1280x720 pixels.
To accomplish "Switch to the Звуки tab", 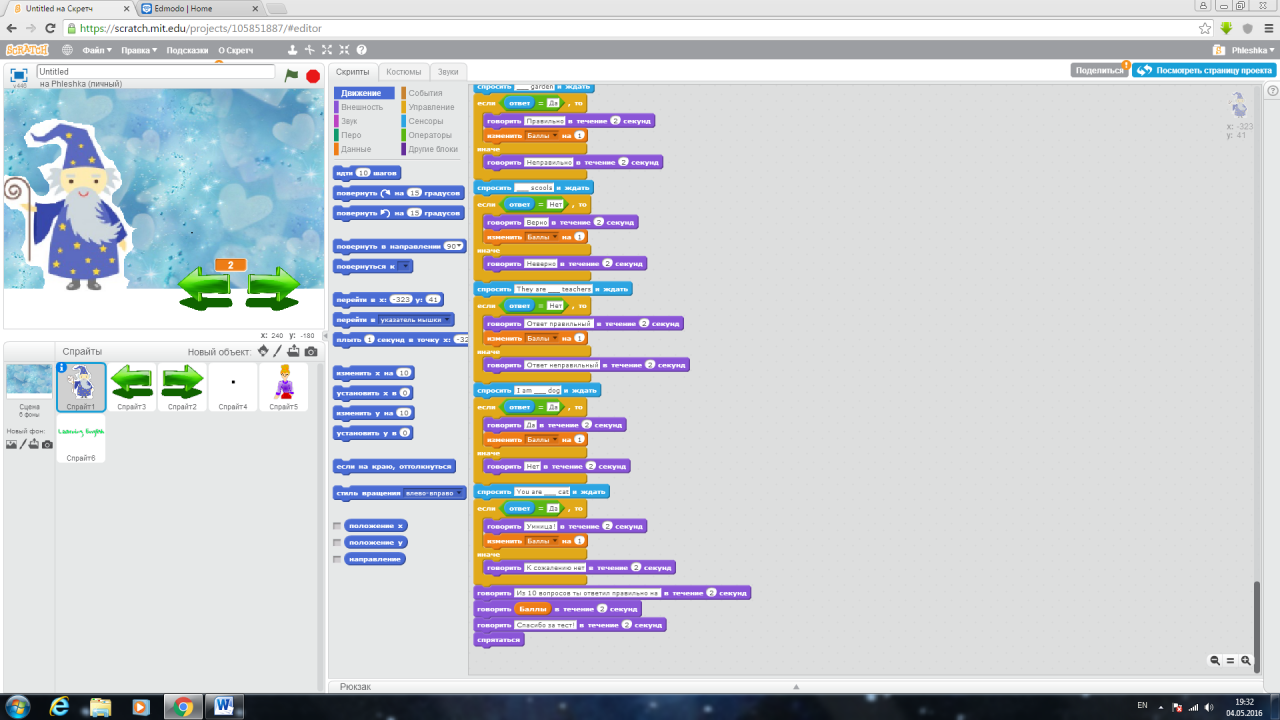I will (448, 72).
